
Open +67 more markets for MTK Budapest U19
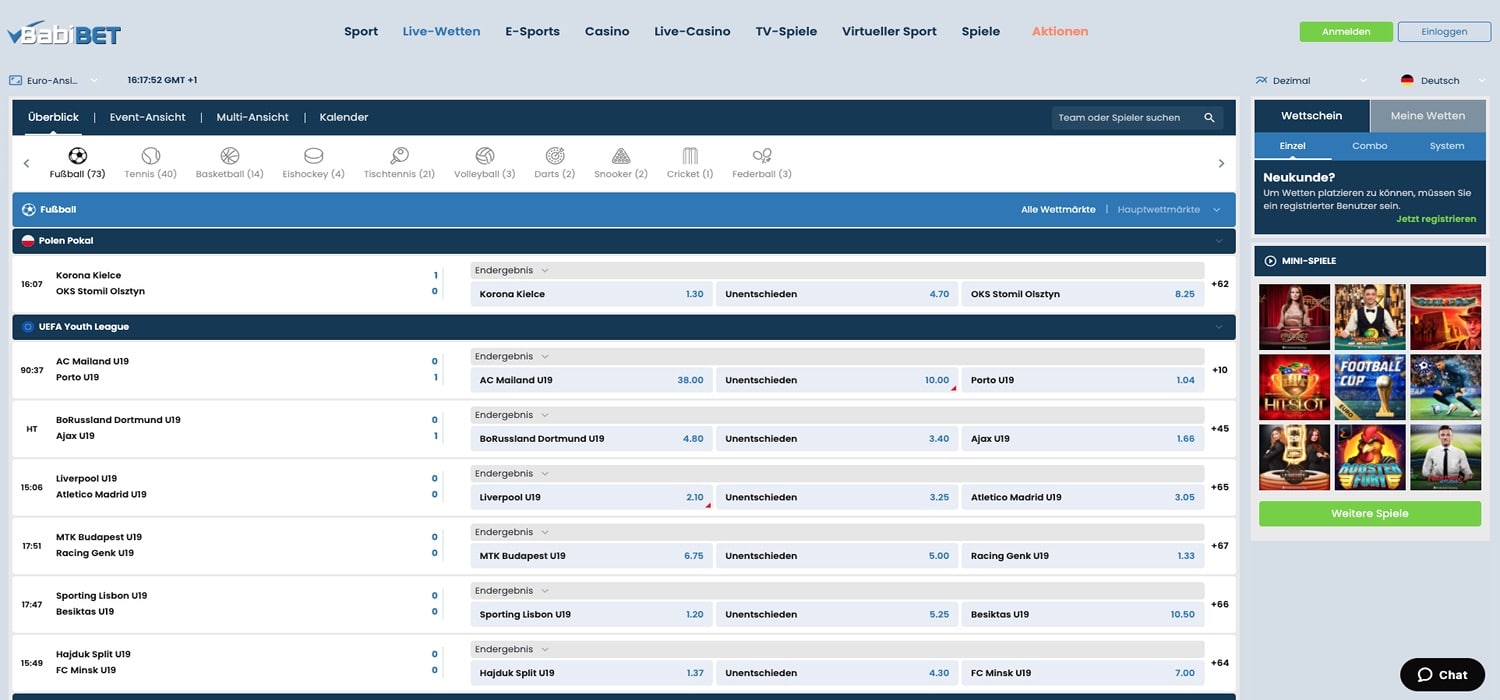pyautogui.click(x=1219, y=546)
